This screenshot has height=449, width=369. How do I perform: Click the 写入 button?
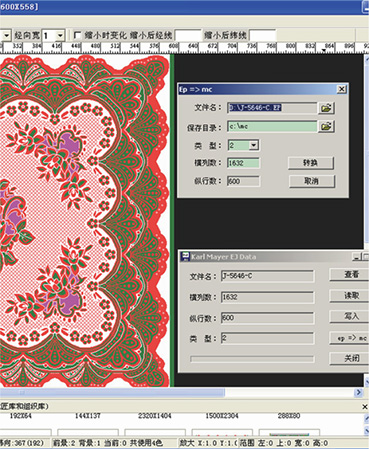pyautogui.click(x=350, y=316)
